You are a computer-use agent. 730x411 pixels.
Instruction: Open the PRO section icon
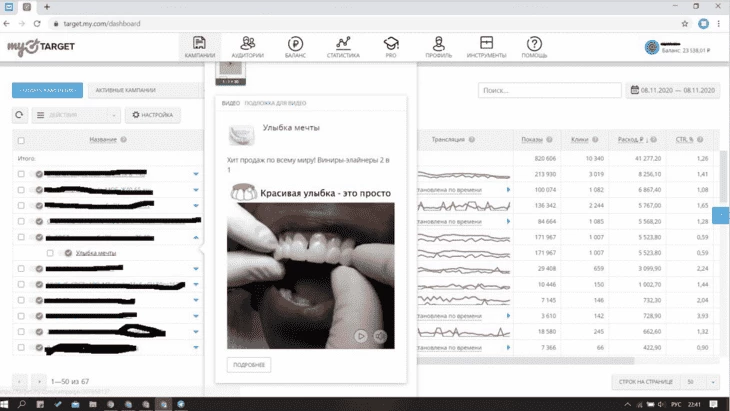pos(391,44)
